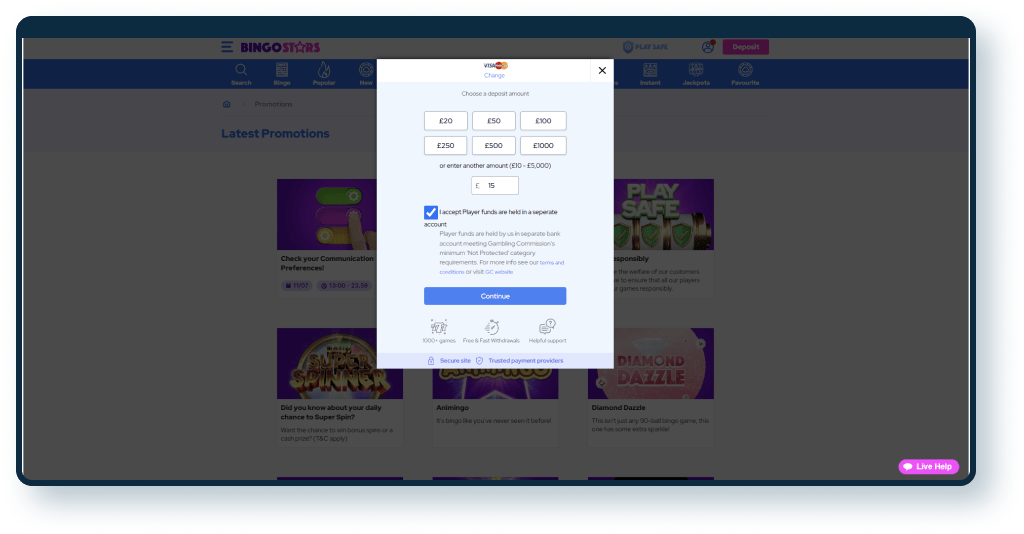Open the user account profile icon
Image resolution: width=1024 pixels, height=534 pixels.
708,47
